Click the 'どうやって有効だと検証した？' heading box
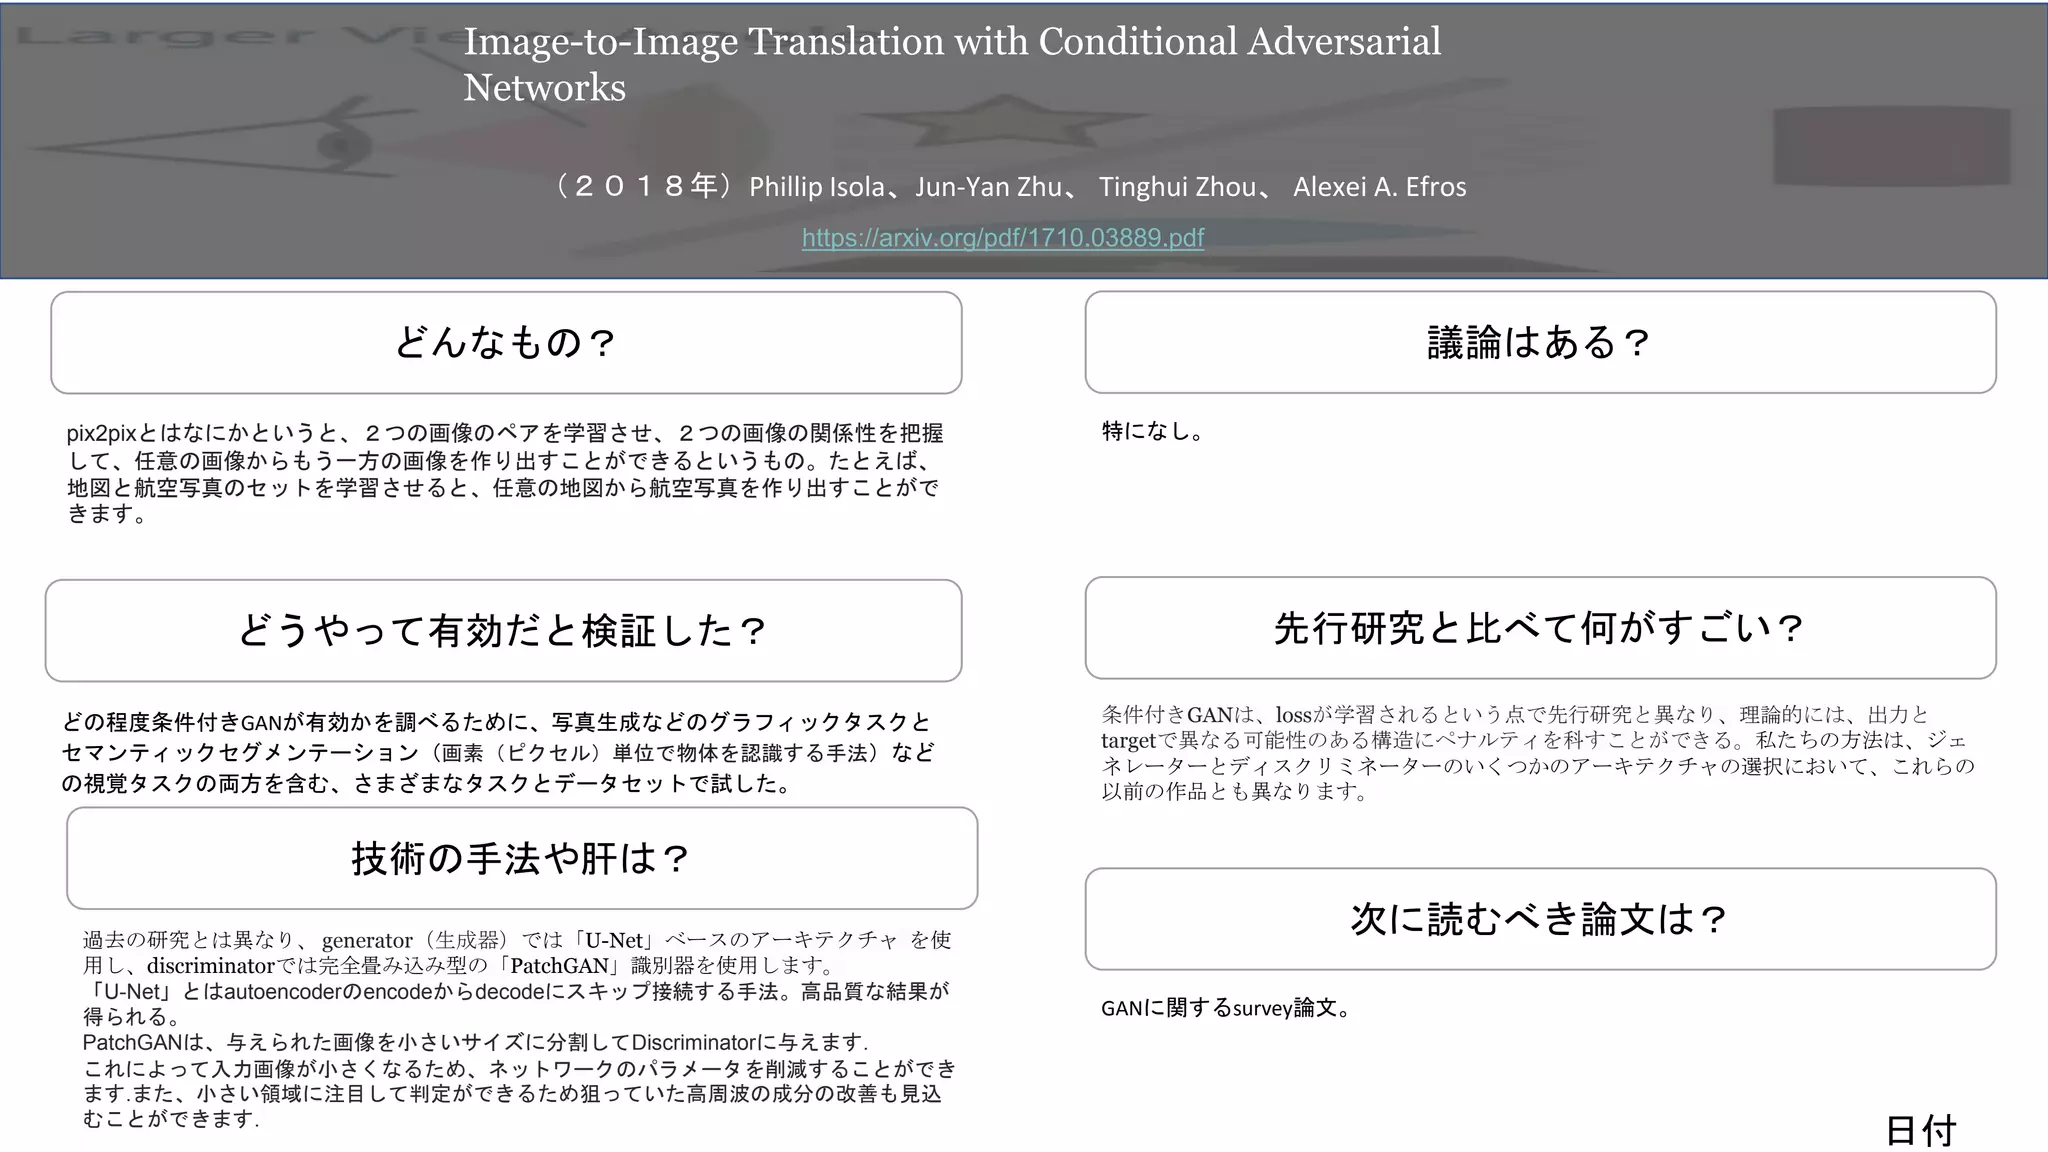Screen dimensions: 2048x1152 (x=503, y=630)
